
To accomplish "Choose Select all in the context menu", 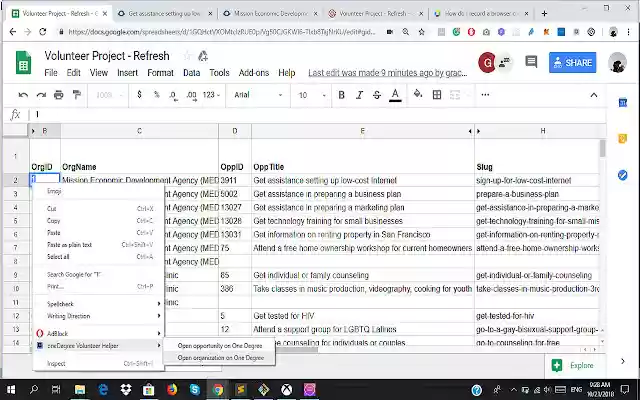I will (99, 257).
